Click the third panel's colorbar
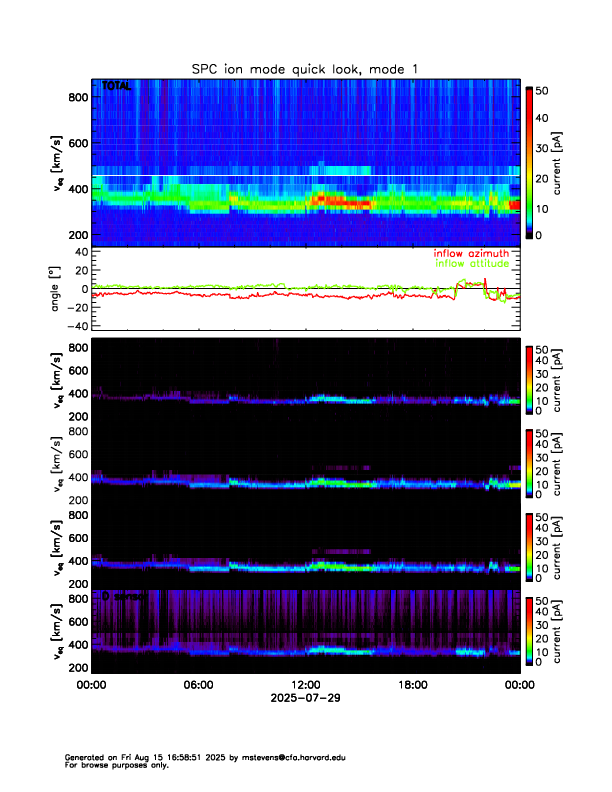 529,464
